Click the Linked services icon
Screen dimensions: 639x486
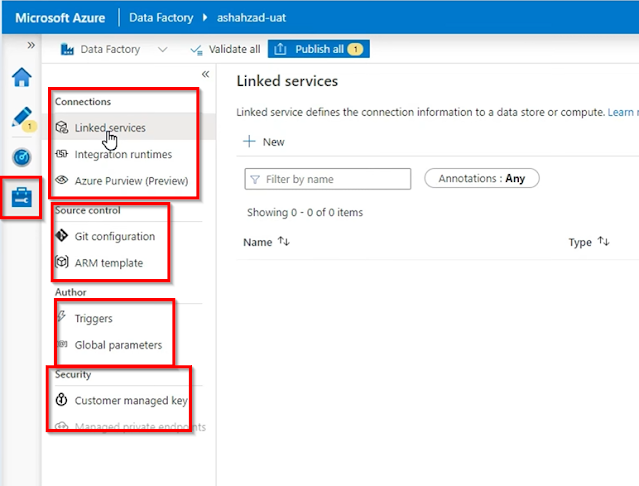62,127
